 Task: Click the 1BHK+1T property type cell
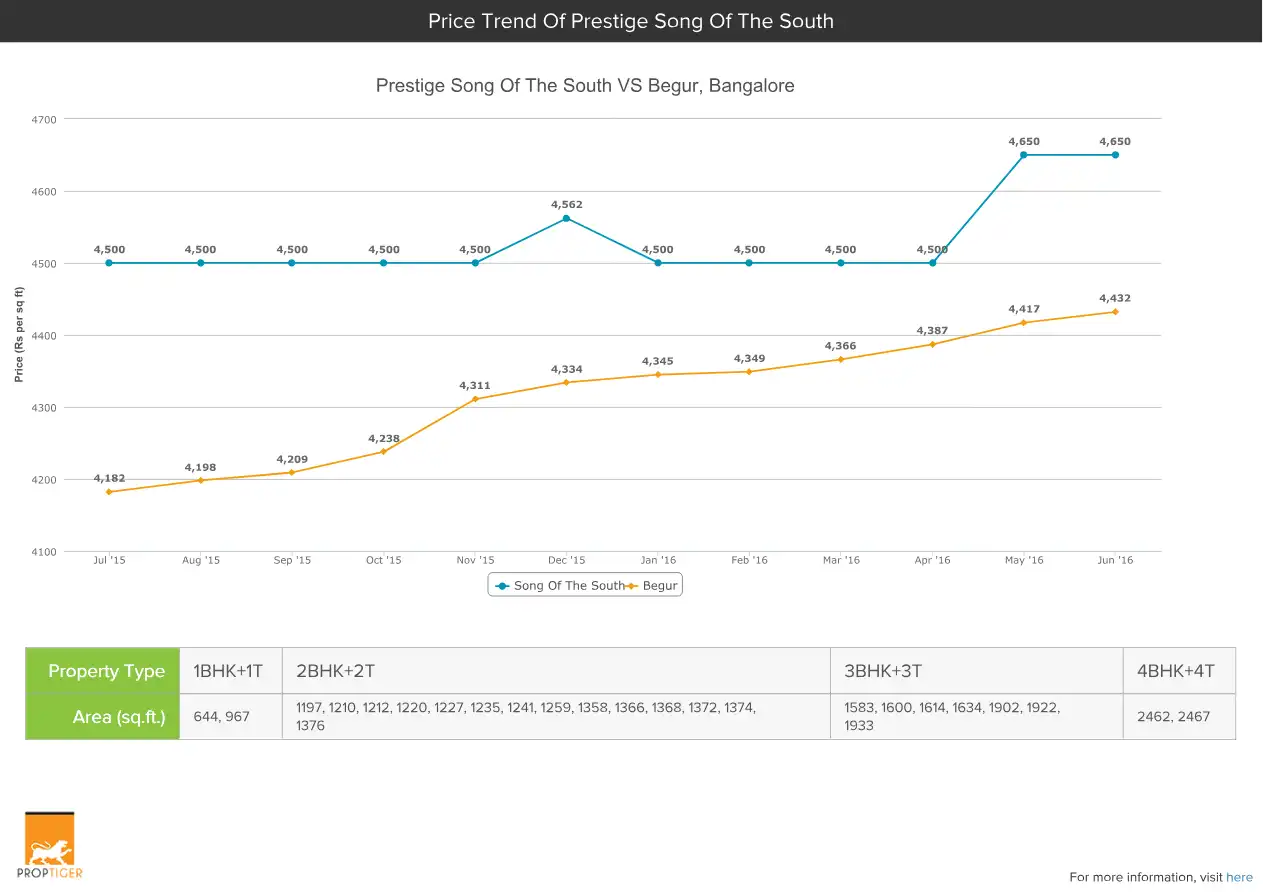point(230,671)
